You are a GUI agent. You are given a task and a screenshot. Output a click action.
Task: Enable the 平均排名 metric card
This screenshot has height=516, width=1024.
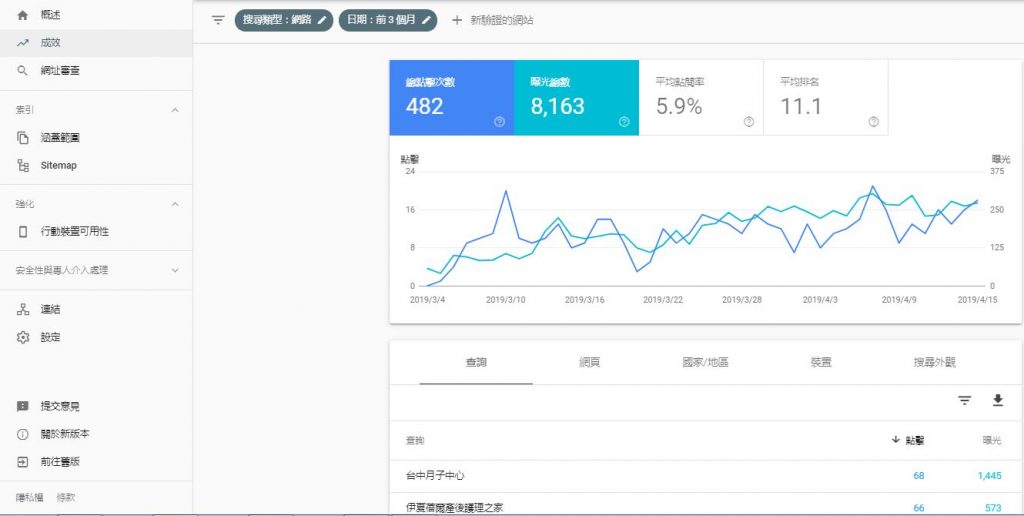[825, 98]
